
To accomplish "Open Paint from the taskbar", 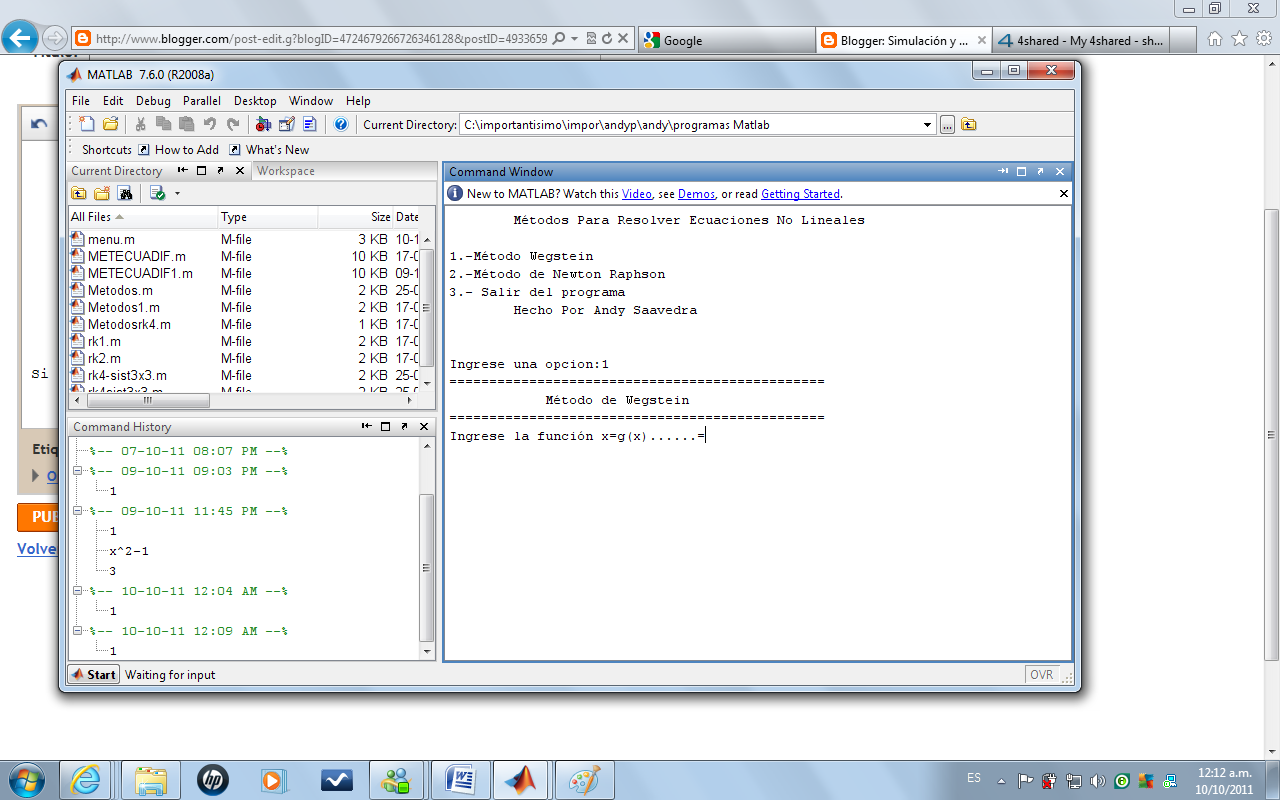I will point(582,779).
